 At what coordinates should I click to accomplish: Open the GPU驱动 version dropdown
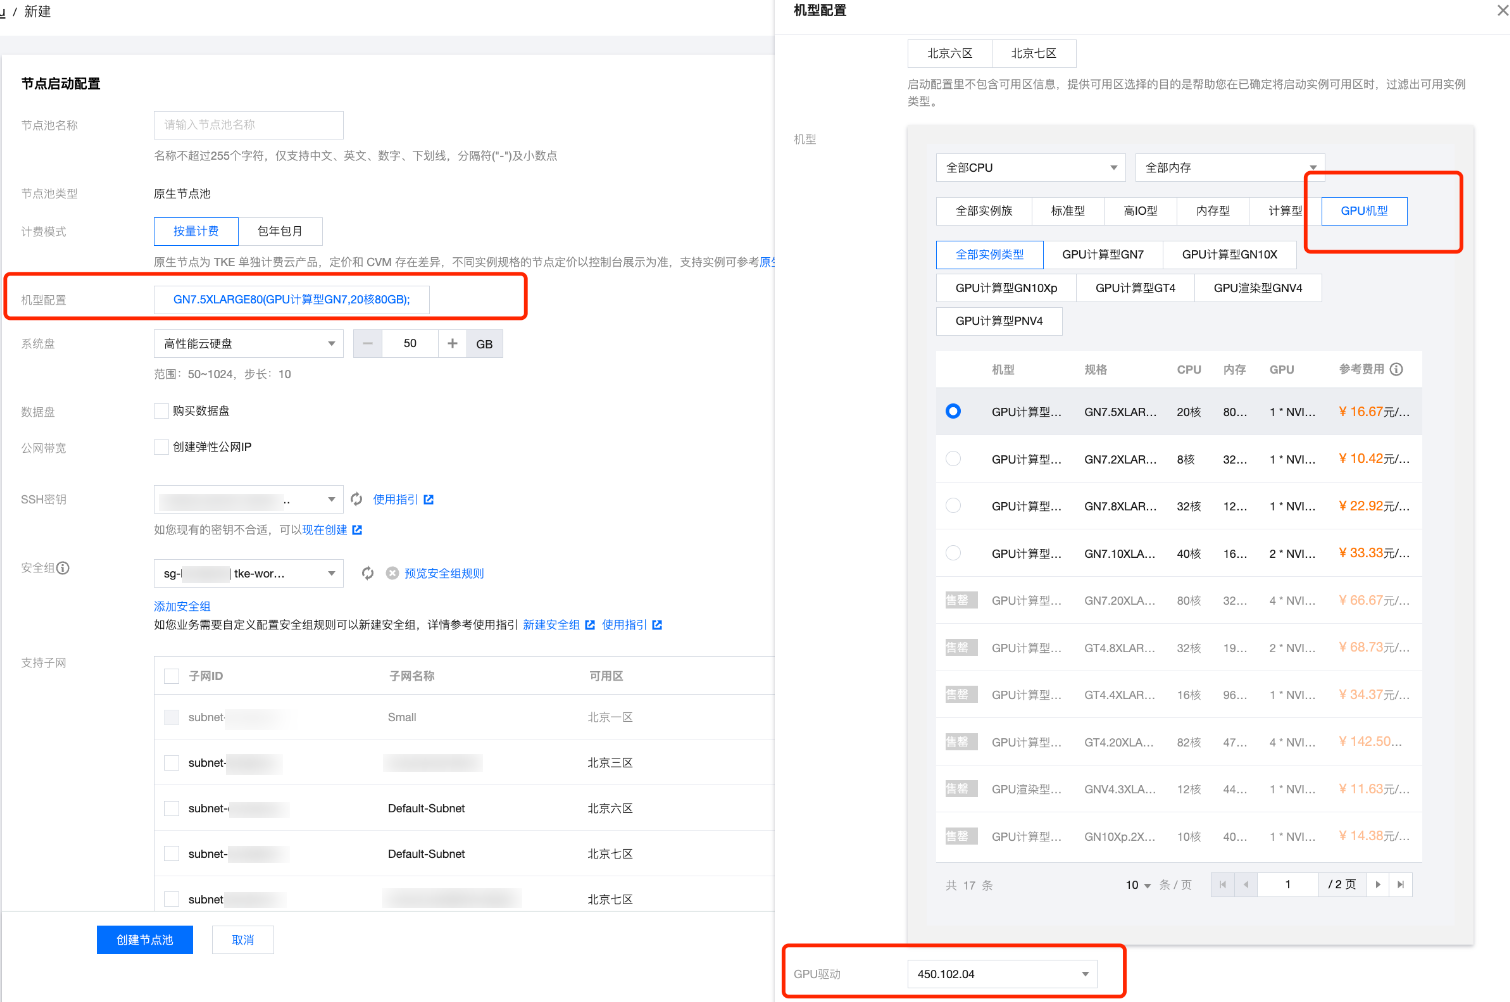[1002, 974]
